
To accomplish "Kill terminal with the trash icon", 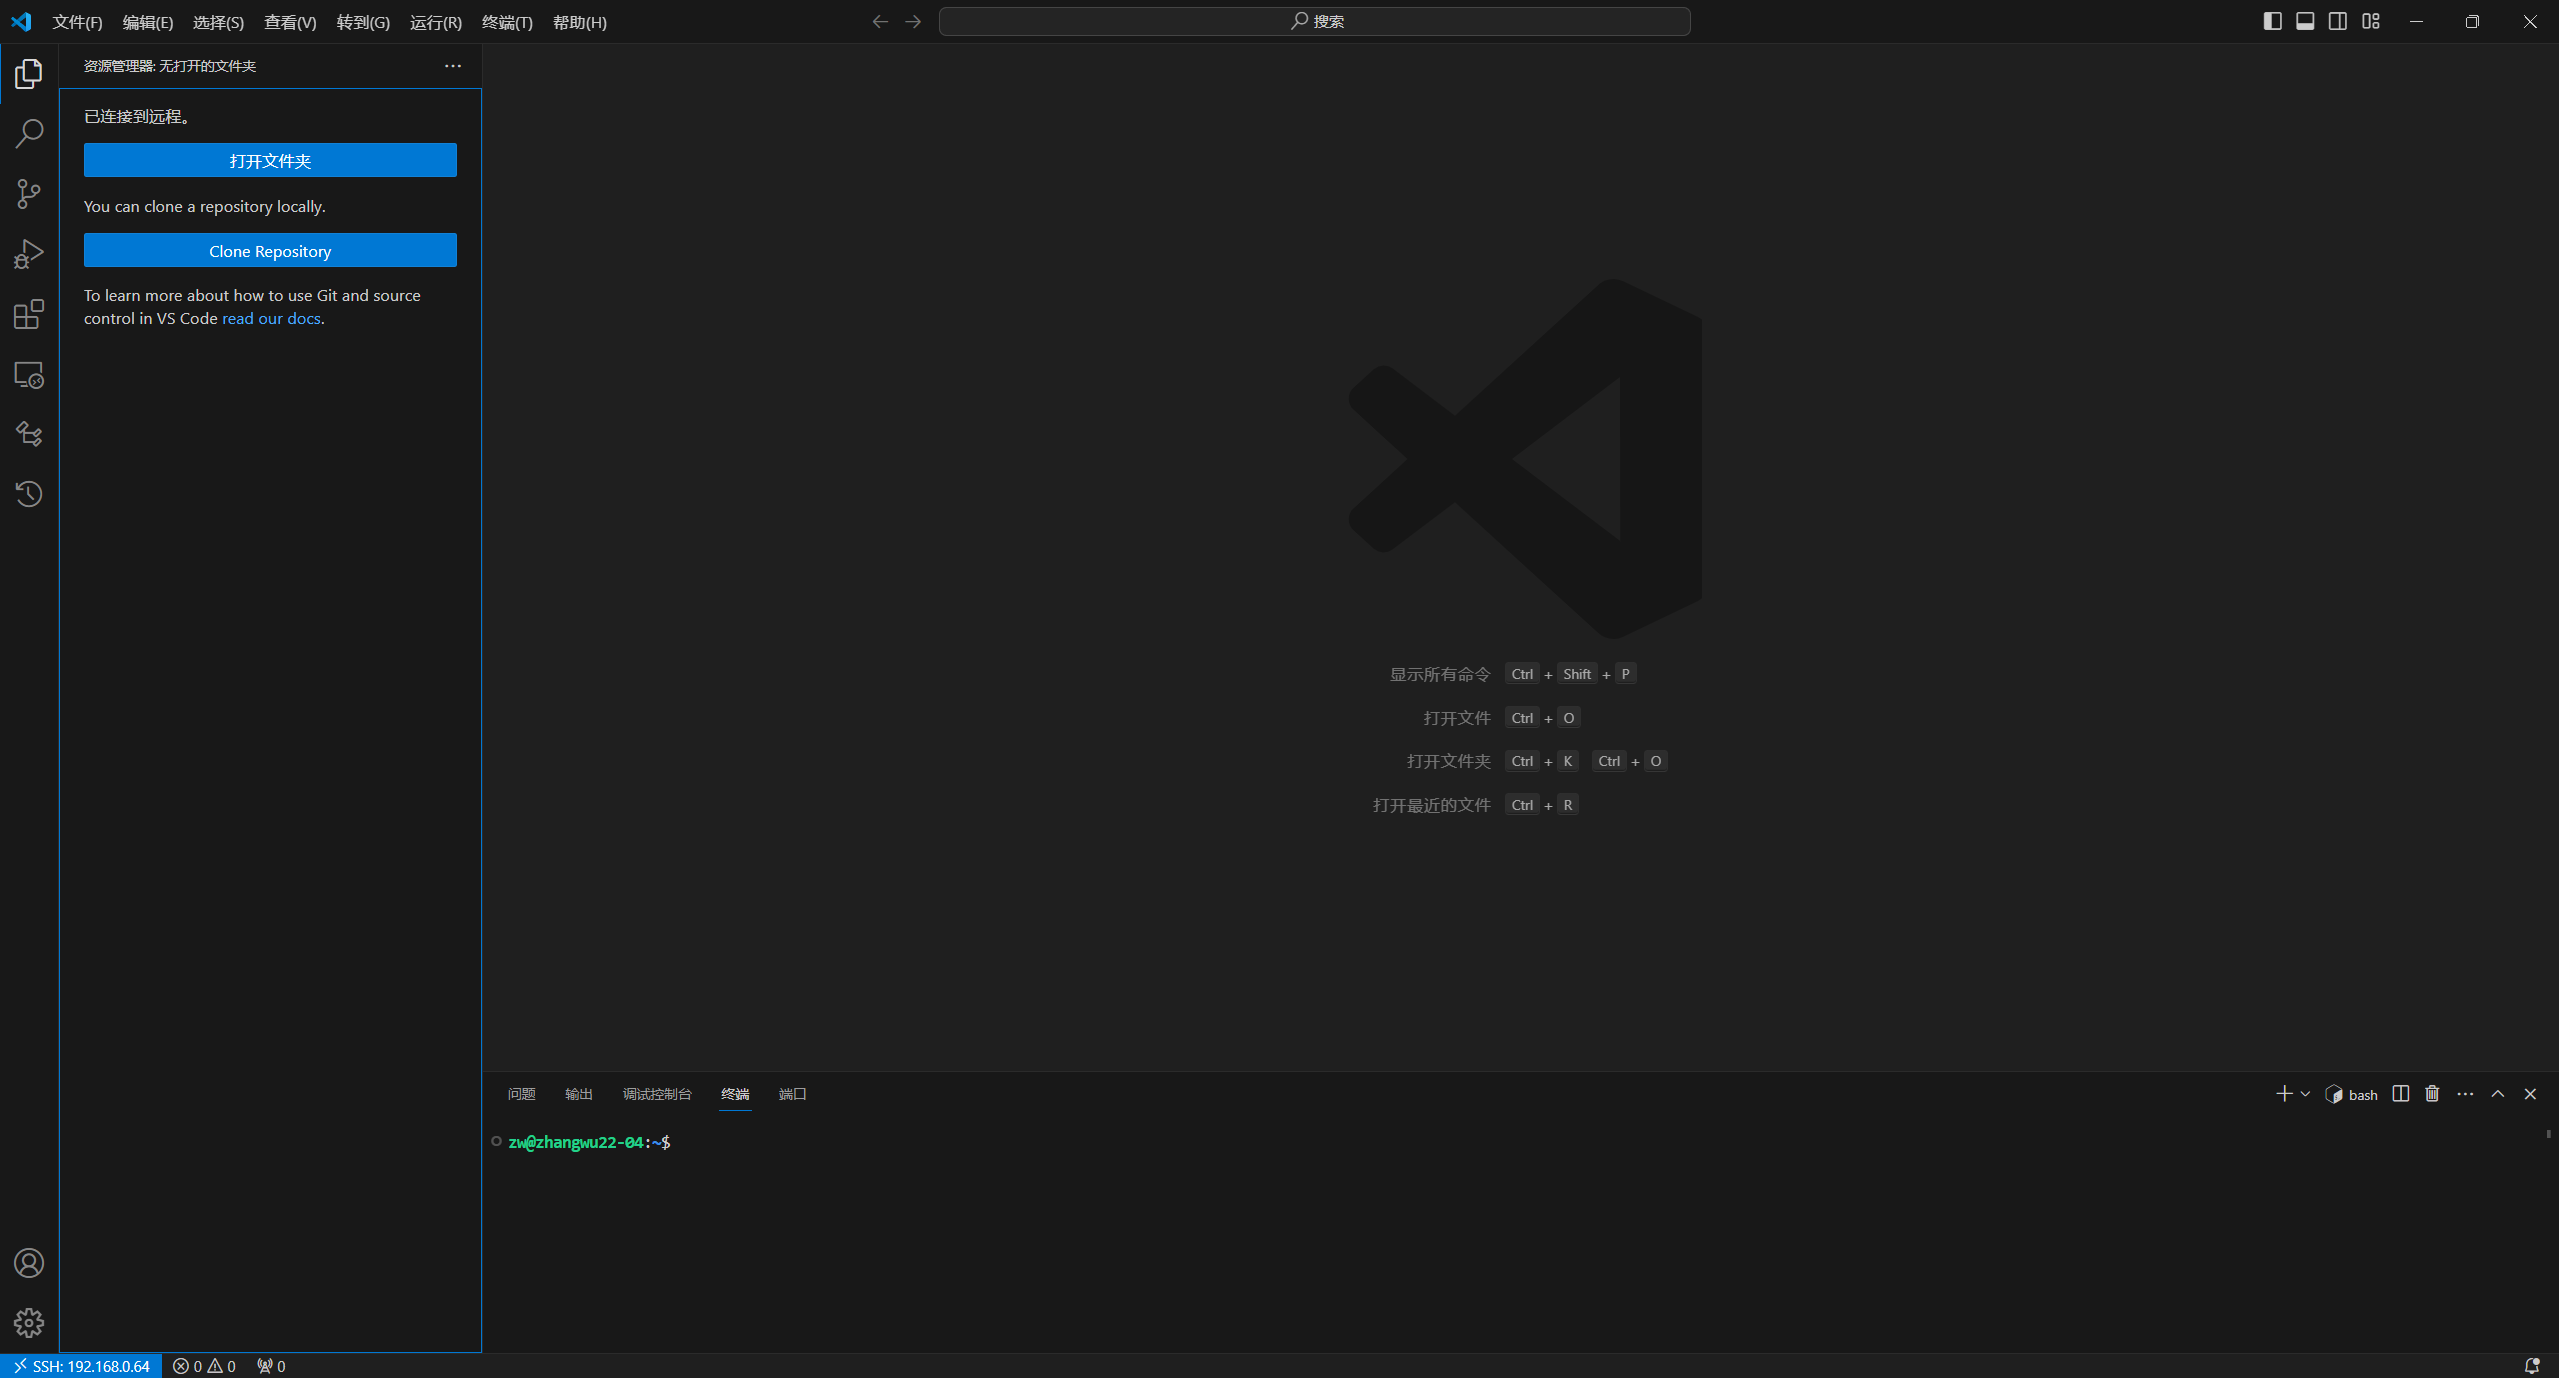I will click(2432, 1094).
